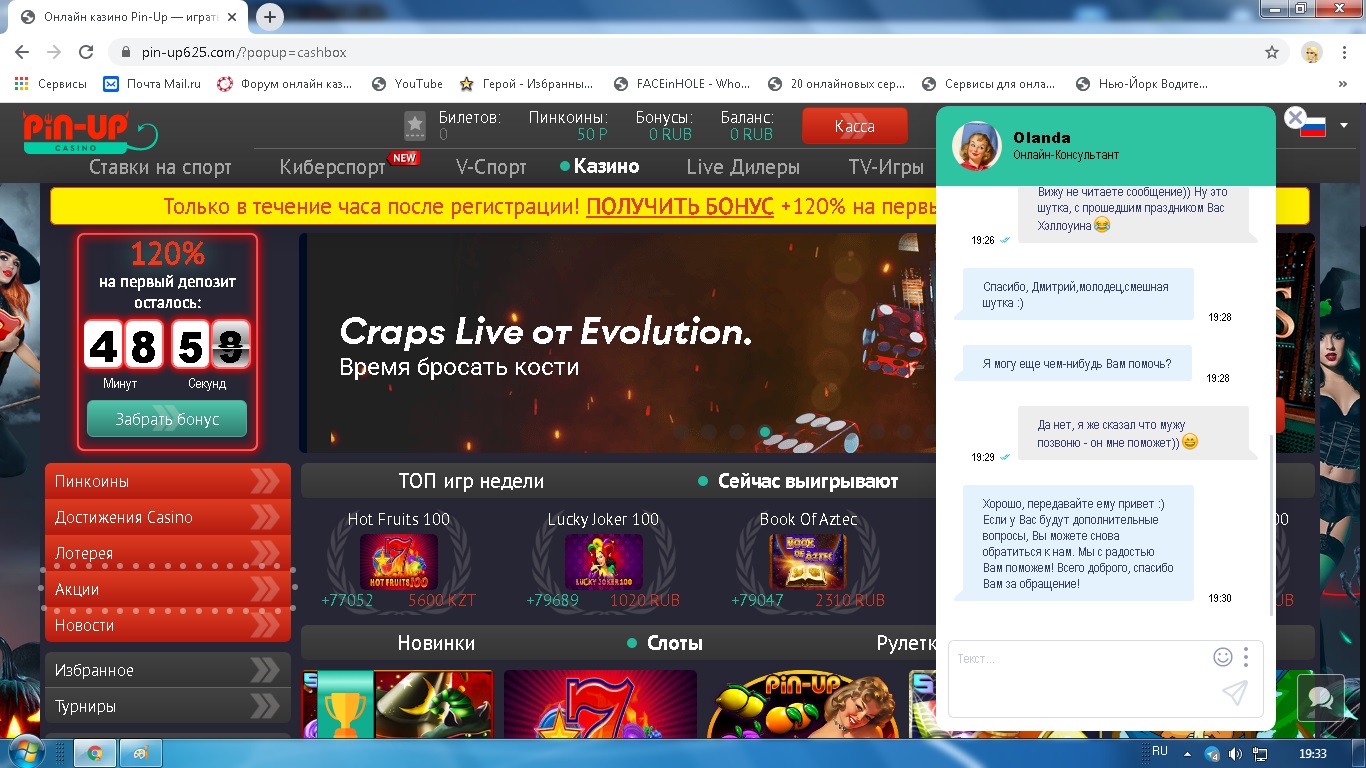Show hidden tray icons arrow
1366x768 pixels.
tap(1188, 753)
